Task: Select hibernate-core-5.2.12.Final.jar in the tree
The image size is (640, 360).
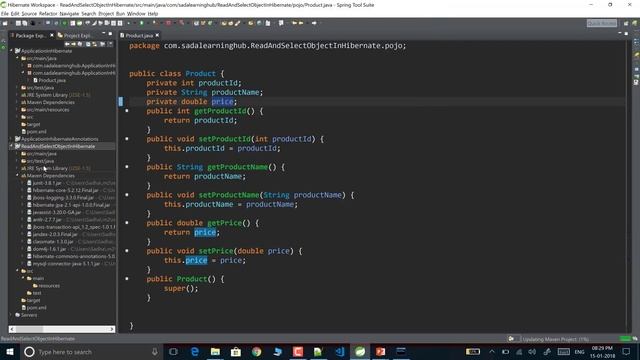Action: (x=65, y=190)
